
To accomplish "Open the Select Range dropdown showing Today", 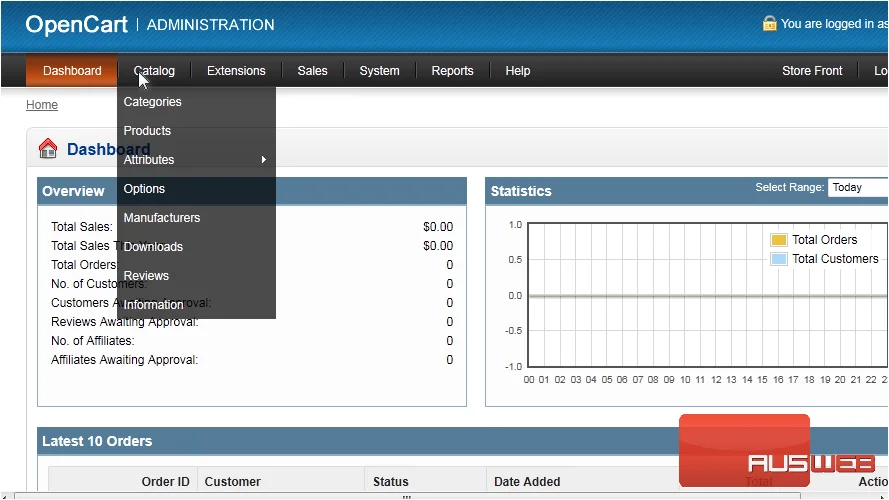I will (858, 188).
